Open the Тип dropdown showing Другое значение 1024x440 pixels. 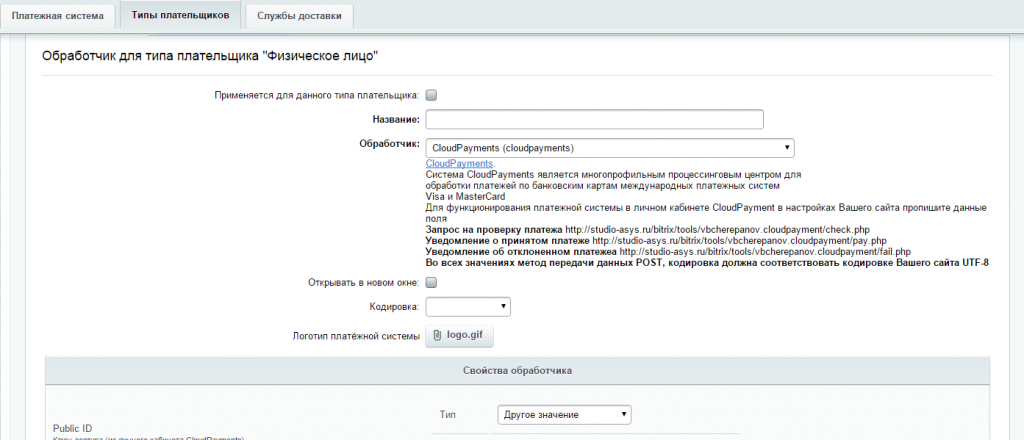point(564,415)
